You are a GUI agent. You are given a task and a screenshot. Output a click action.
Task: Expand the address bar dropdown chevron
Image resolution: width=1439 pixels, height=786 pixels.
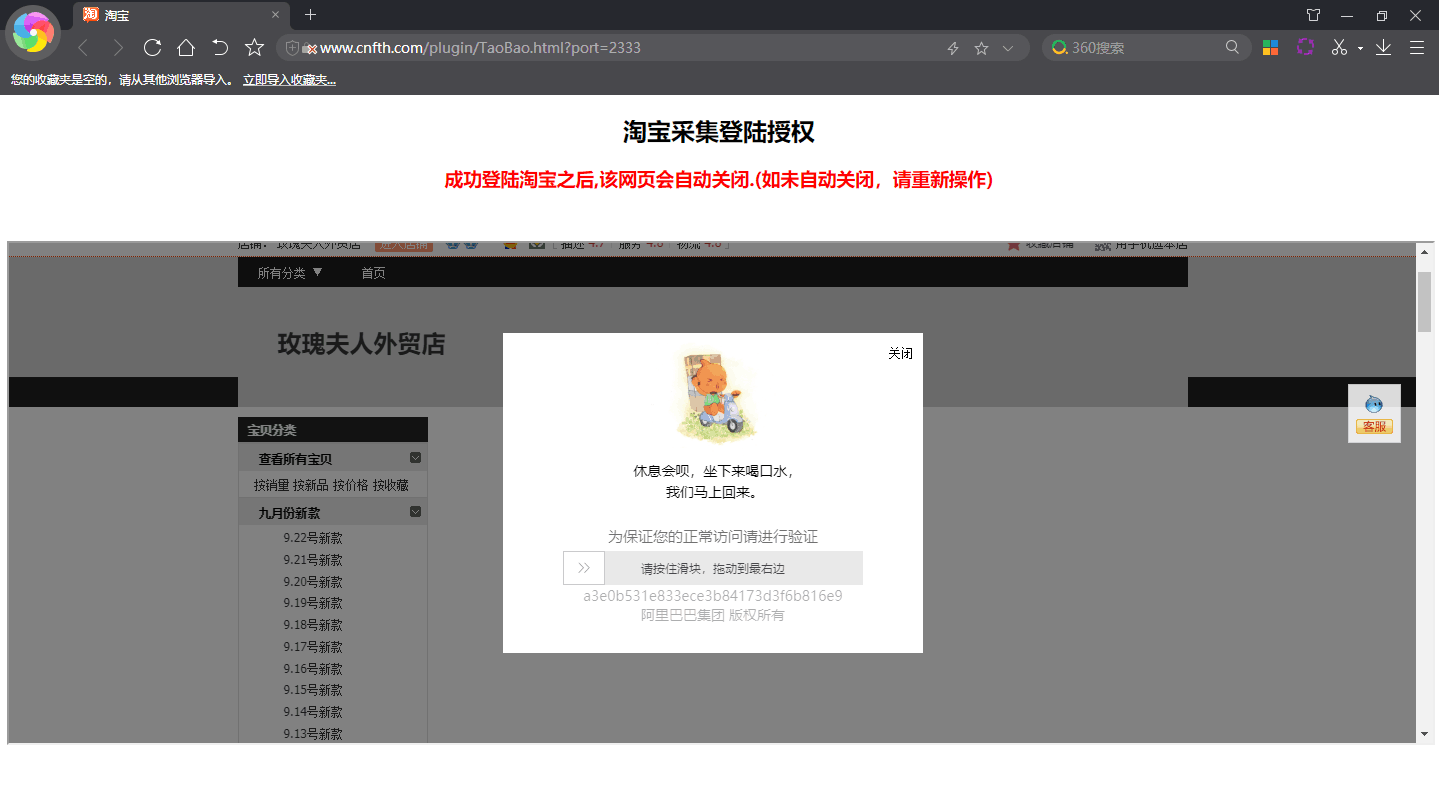click(1008, 48)
